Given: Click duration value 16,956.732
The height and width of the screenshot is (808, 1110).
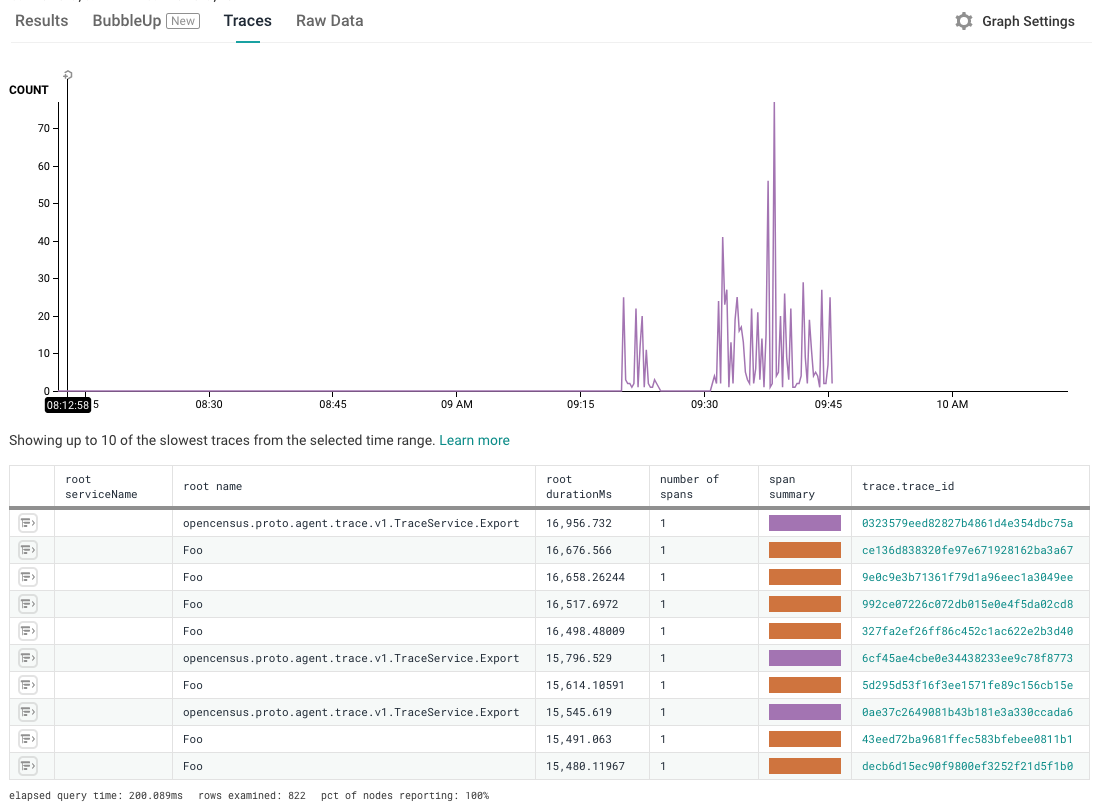Looking at the screenshot, I should [578, 523].
